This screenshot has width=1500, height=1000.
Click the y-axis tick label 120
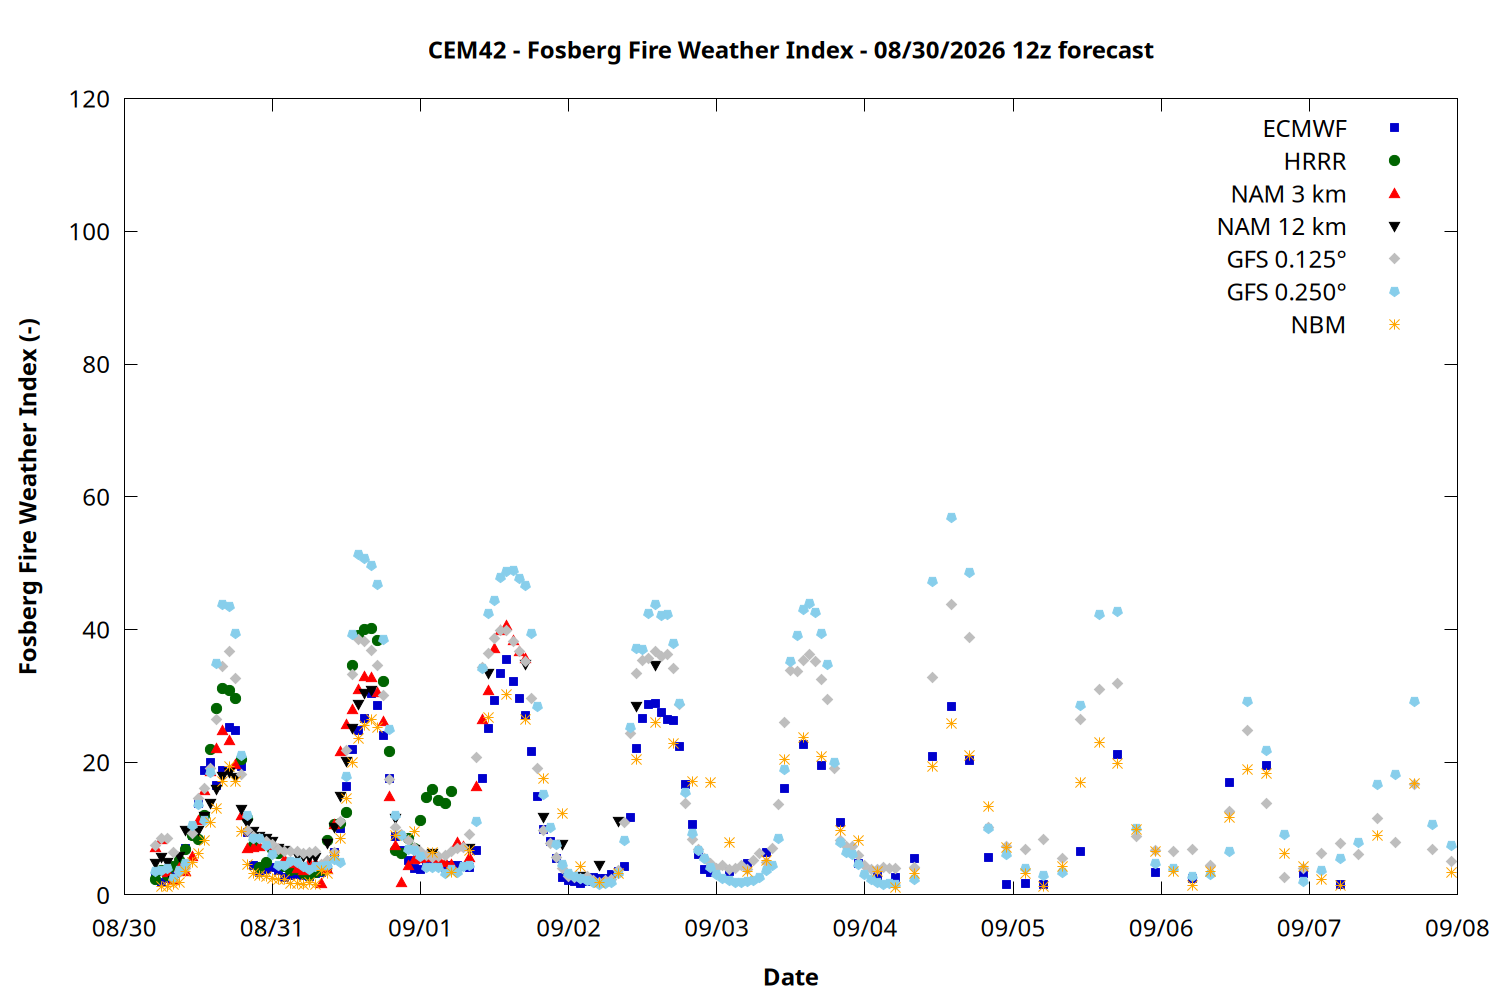[89, 100]
